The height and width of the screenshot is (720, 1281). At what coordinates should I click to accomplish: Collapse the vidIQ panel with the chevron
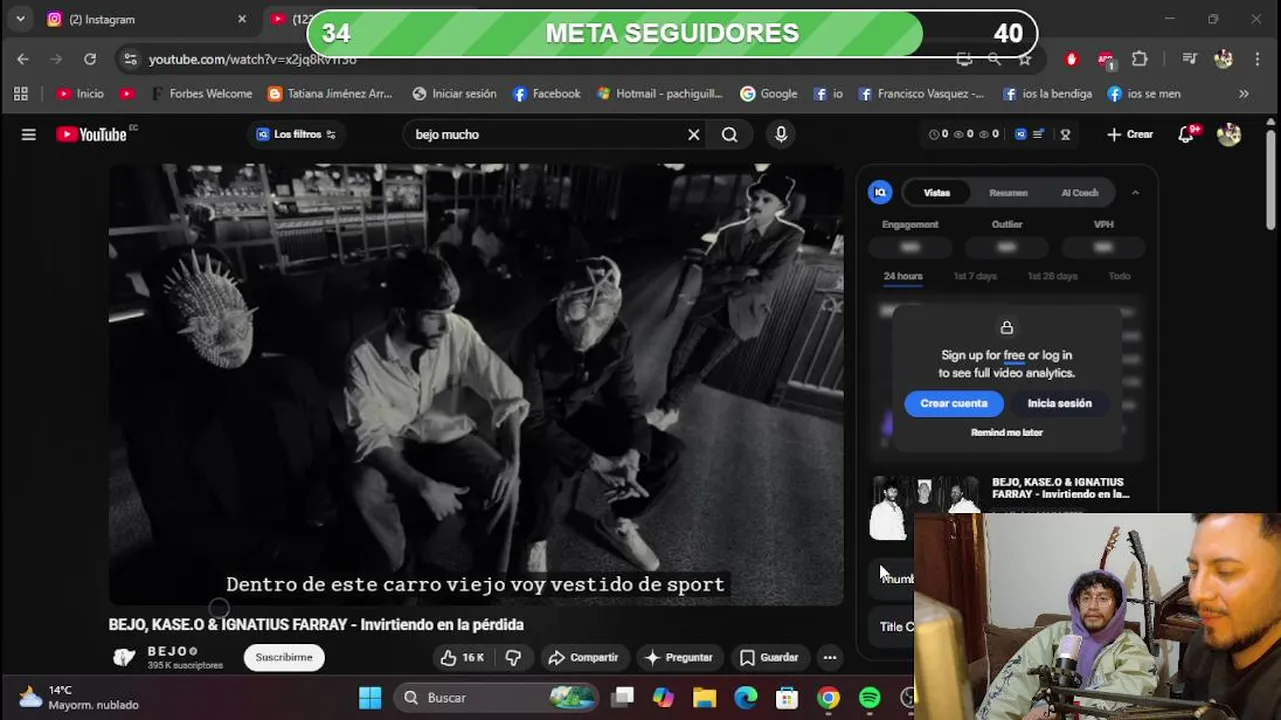click(x=1135, y=192)
